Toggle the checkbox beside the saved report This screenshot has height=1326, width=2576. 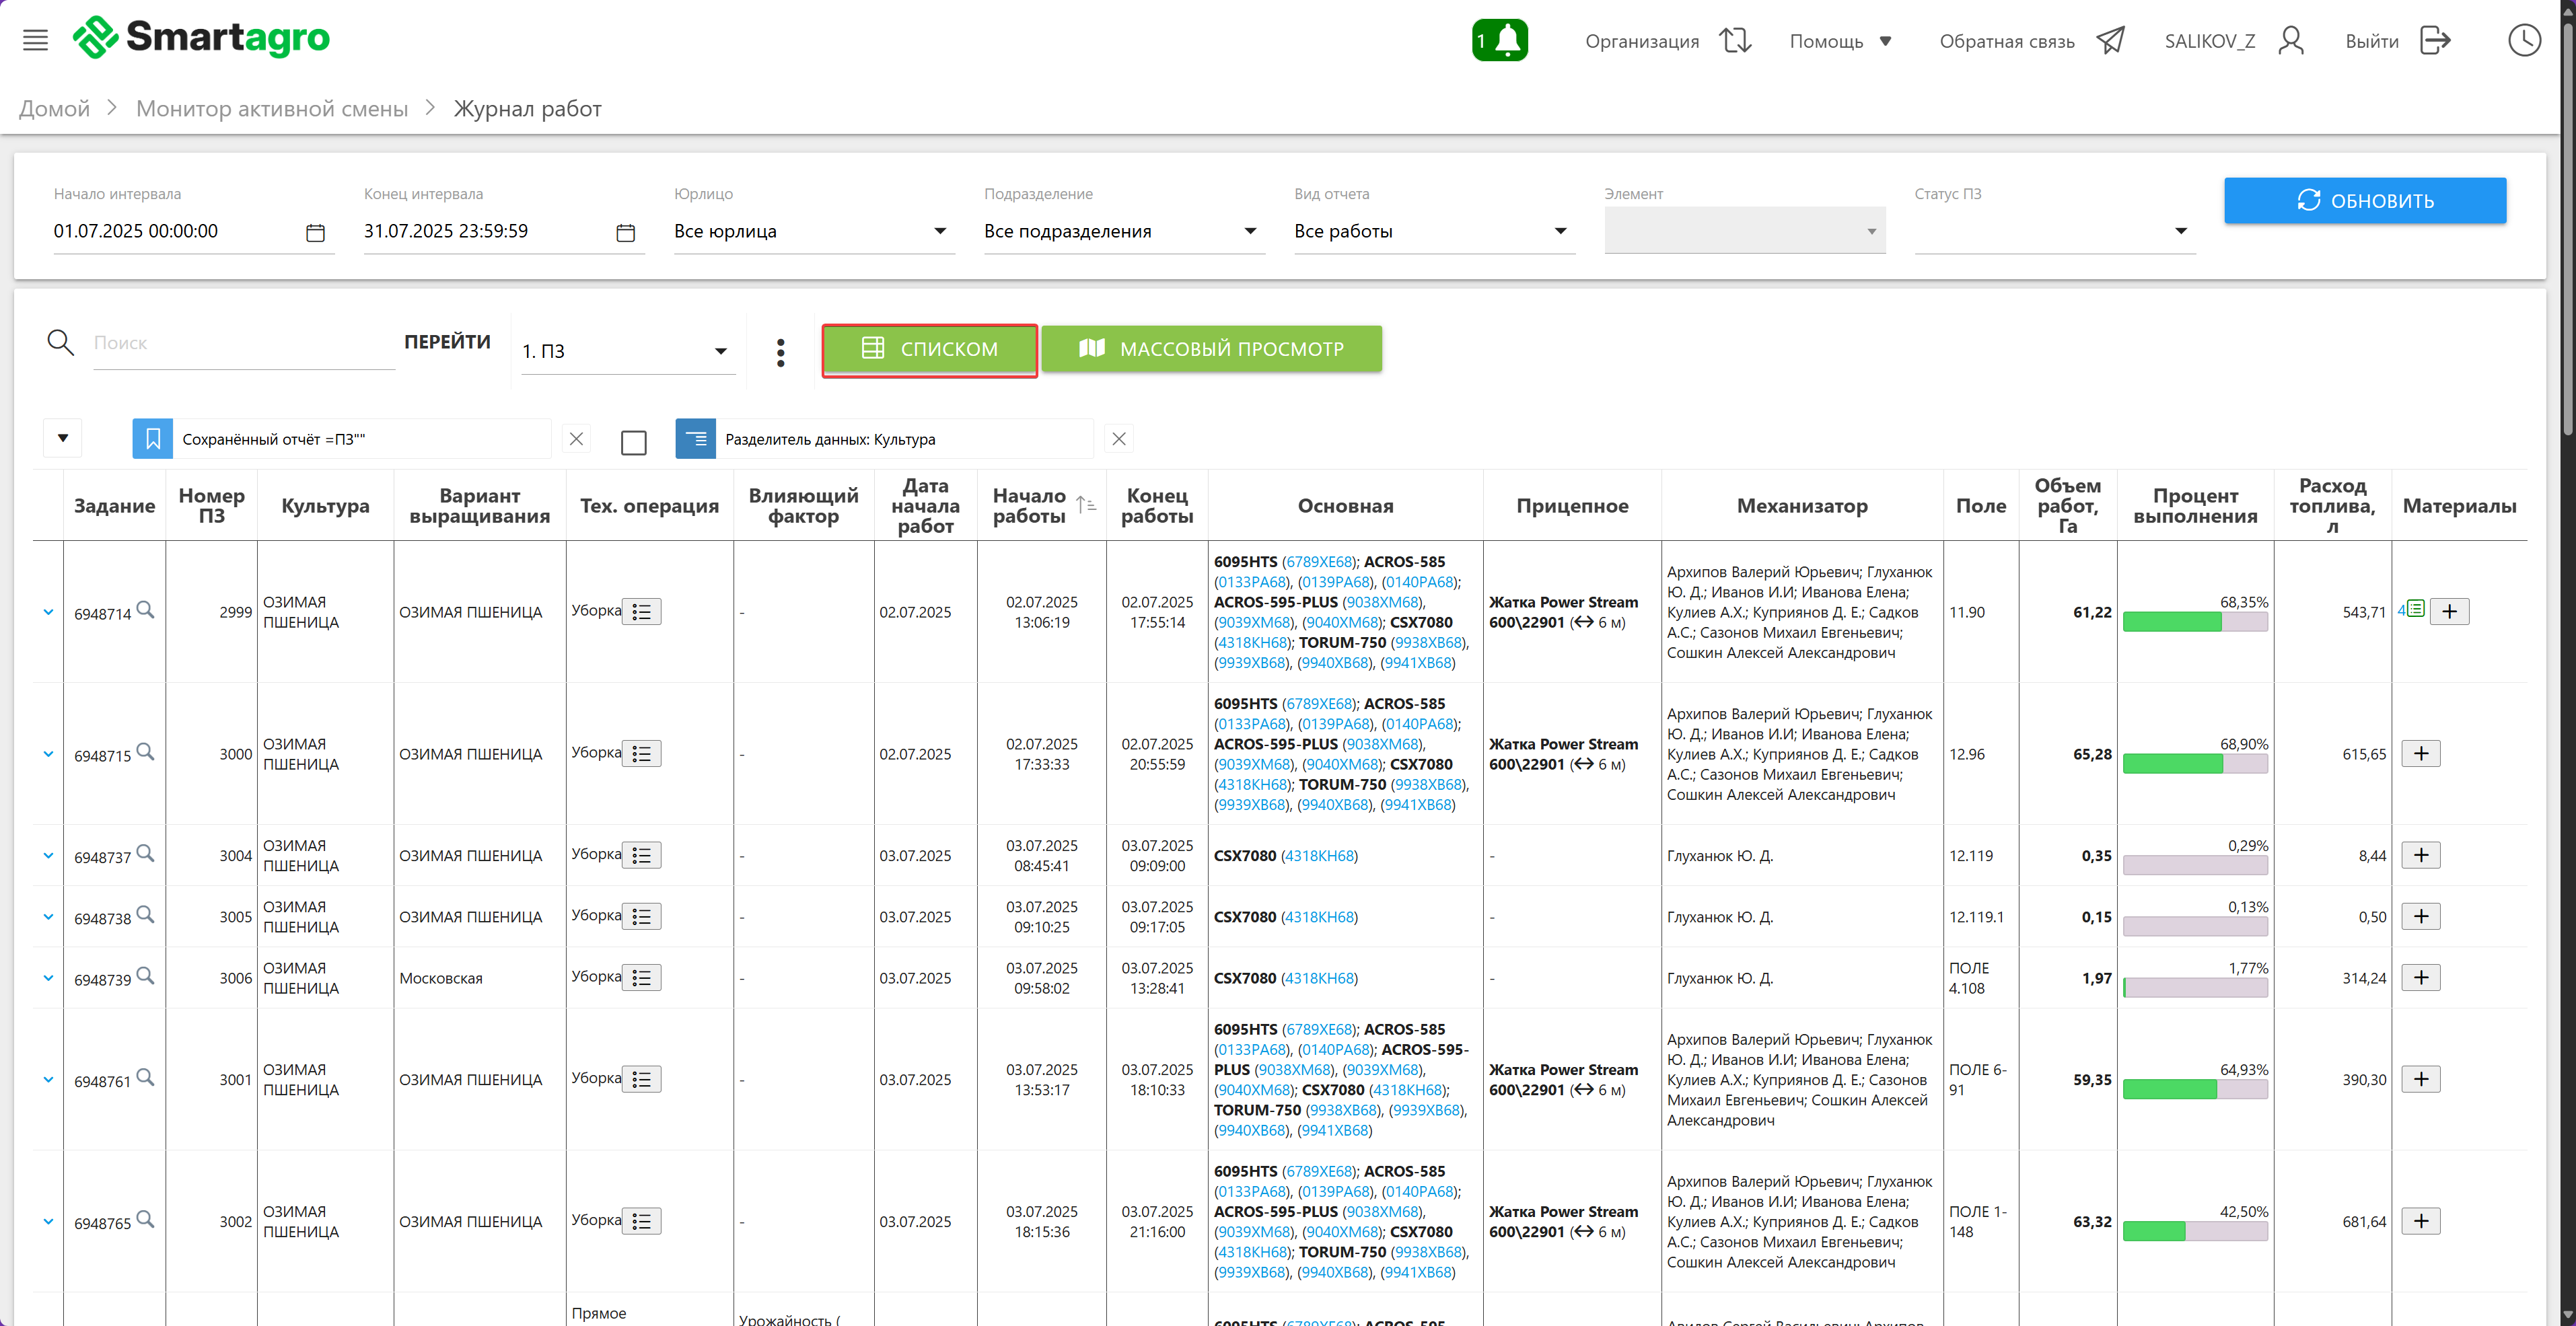(633, 442)
